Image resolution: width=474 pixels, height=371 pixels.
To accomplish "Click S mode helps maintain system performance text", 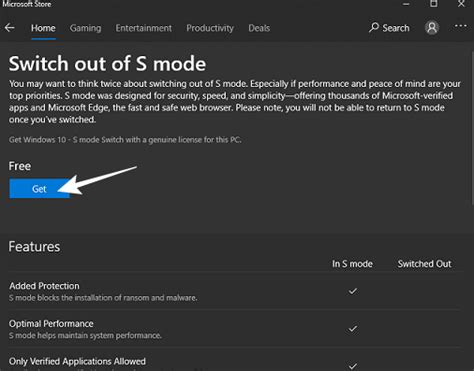I will 85,335.
